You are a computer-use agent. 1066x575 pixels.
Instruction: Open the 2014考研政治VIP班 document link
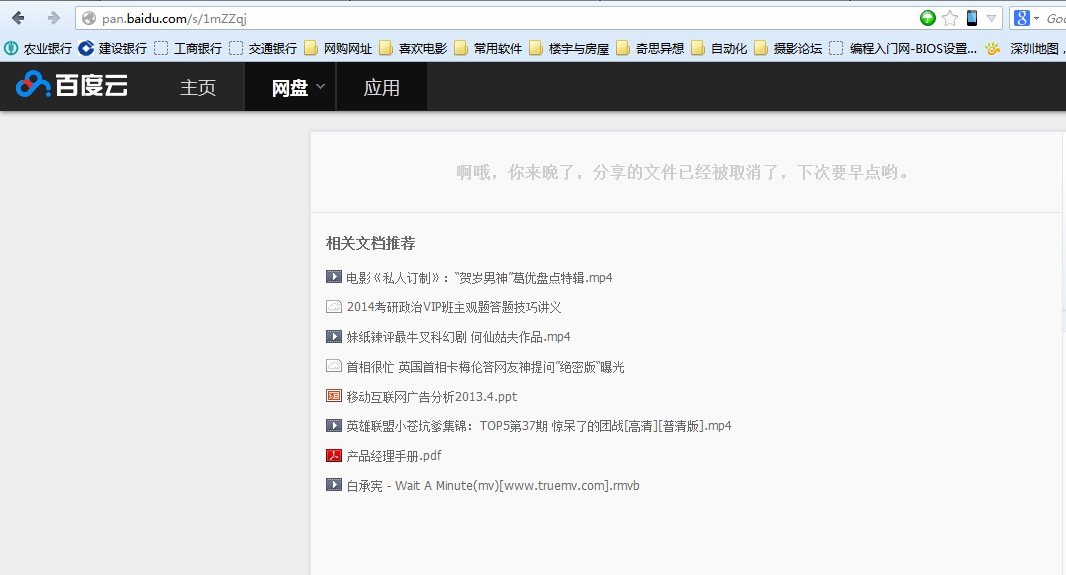(x=454, y=307)
